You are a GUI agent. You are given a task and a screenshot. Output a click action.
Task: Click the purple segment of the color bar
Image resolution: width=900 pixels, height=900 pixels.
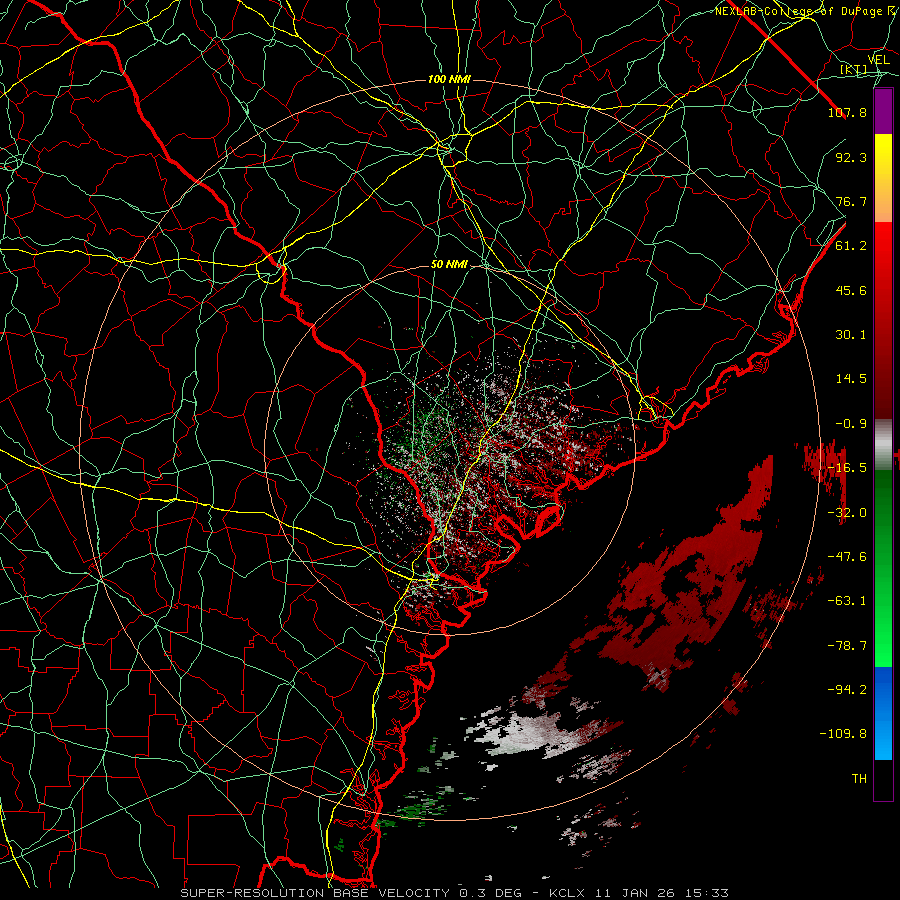(x=883, y=112)
